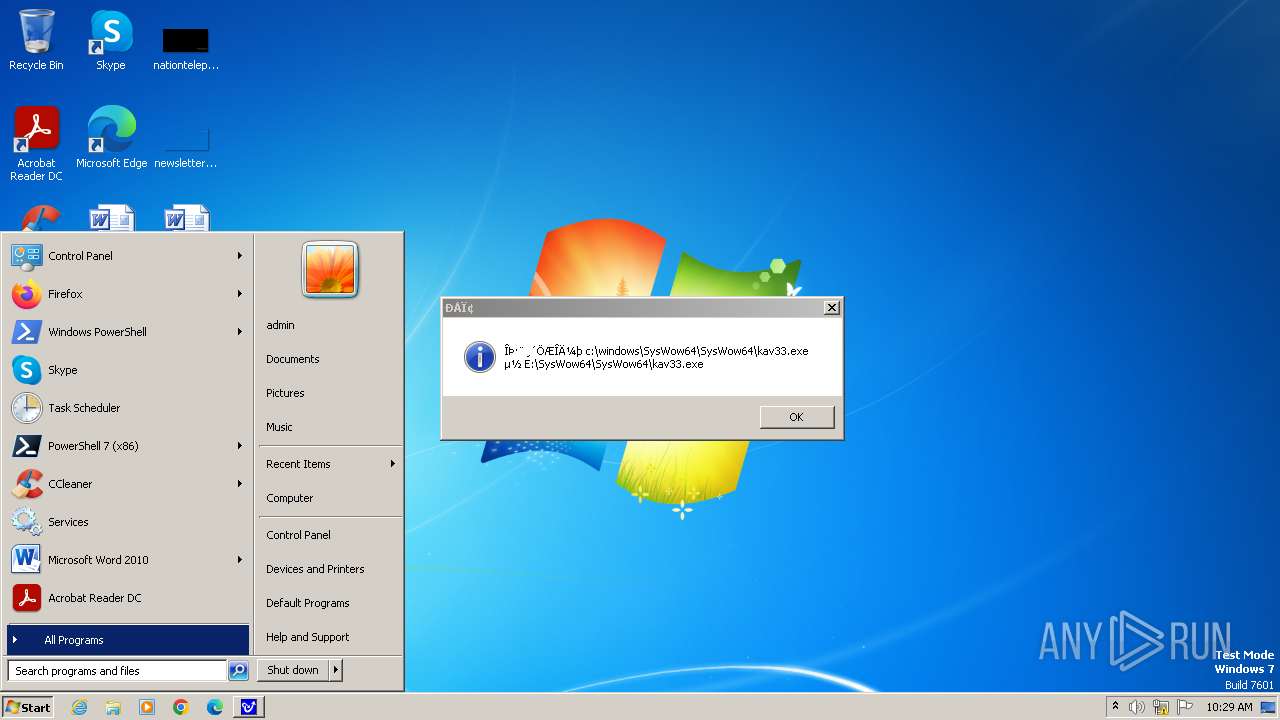Click the network tray icon
The width and height of the screenshot is (1280, 720).
tap(1161, 707)
